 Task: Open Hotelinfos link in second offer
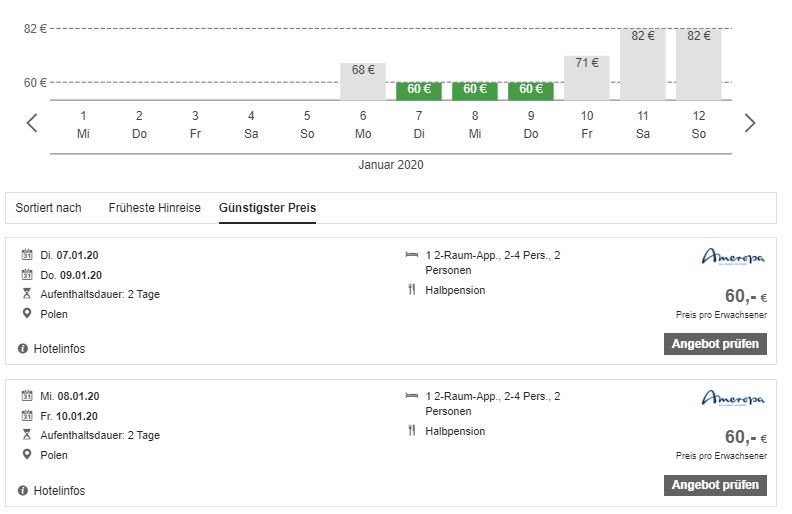coord(59,491)
